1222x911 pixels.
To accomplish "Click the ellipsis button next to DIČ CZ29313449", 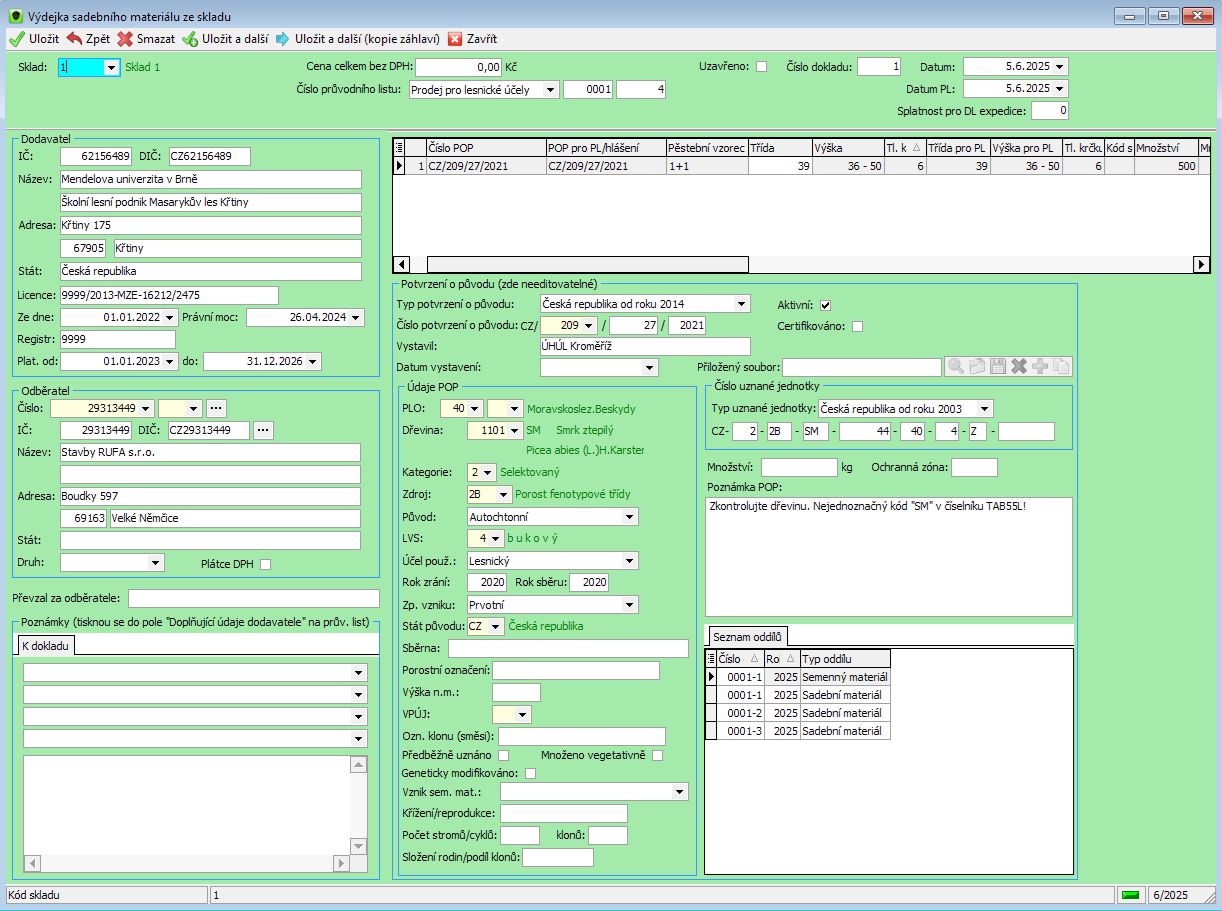I will coord(263,430).
